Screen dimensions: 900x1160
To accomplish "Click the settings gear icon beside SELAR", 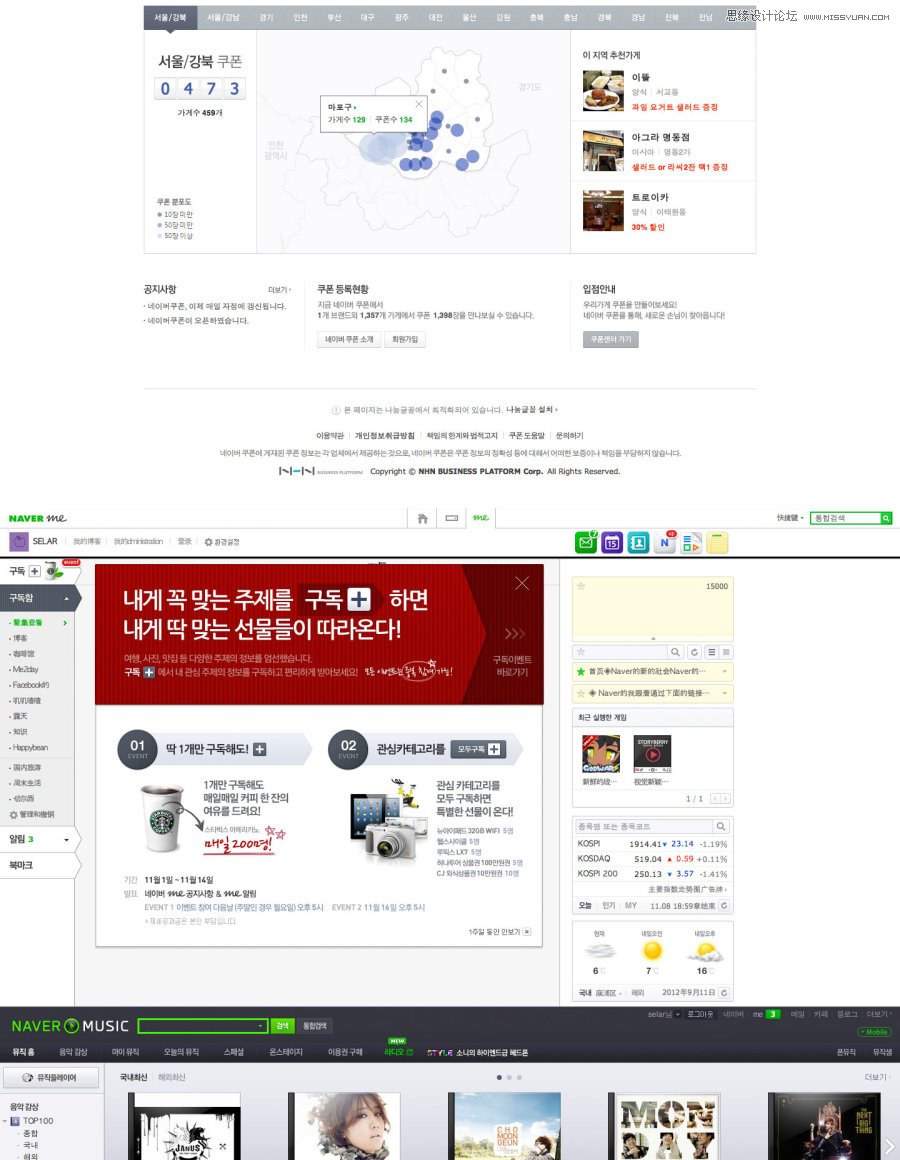I will tap(209, 542).
